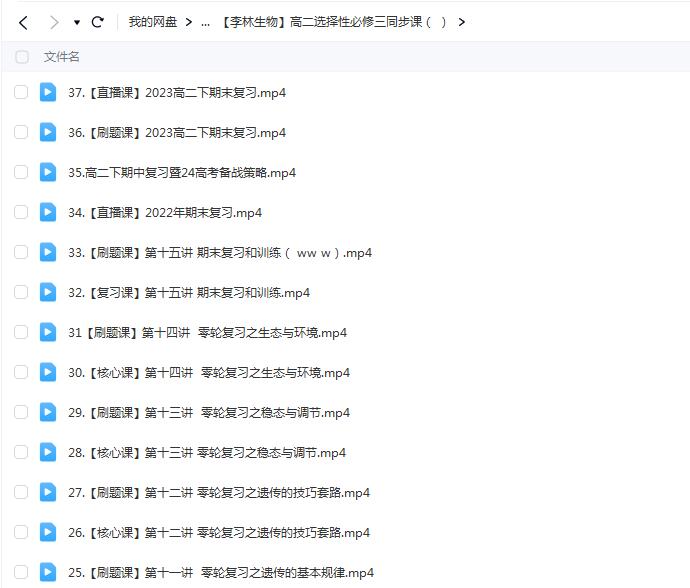Open 33.【刷题课】第十五讲 期末复习和训练 file
Image resolution: width=690 pixels, height=588 pixels.
220,253
